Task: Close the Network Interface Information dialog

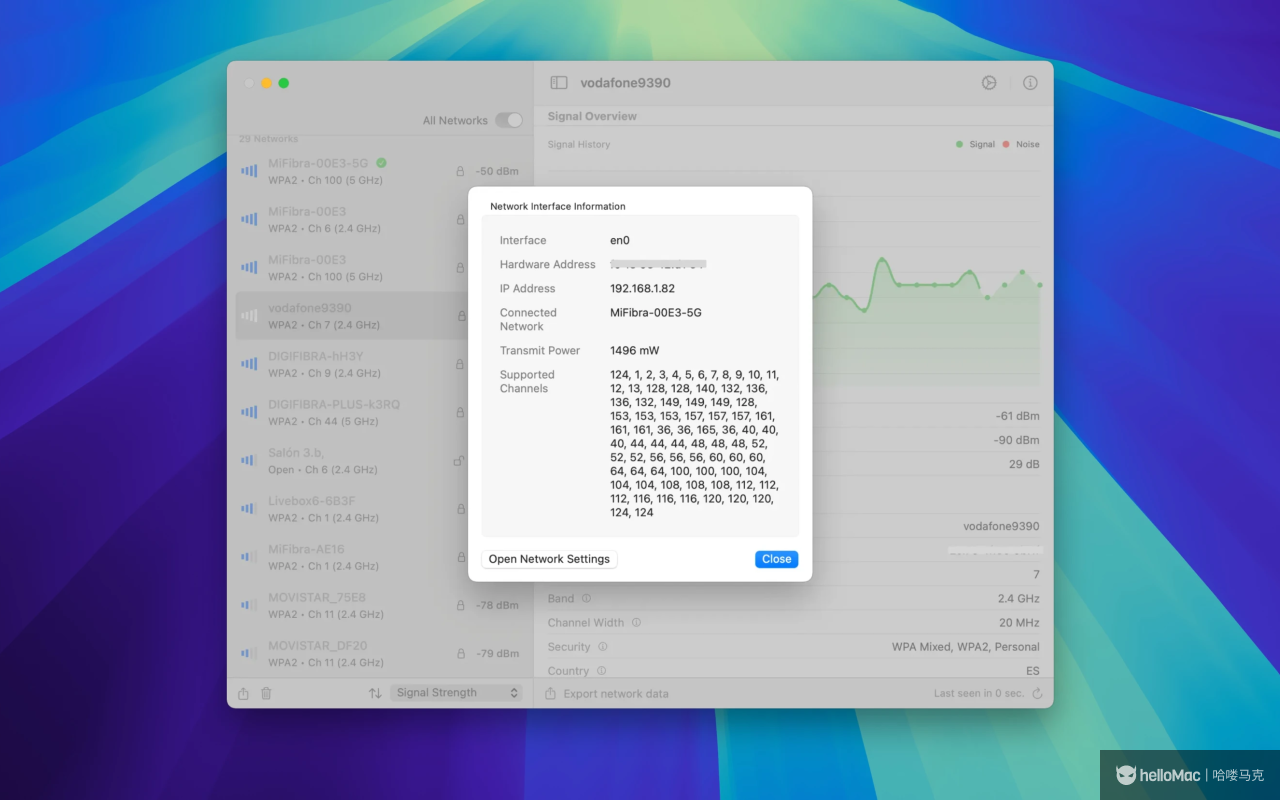Action: point(777,559)
